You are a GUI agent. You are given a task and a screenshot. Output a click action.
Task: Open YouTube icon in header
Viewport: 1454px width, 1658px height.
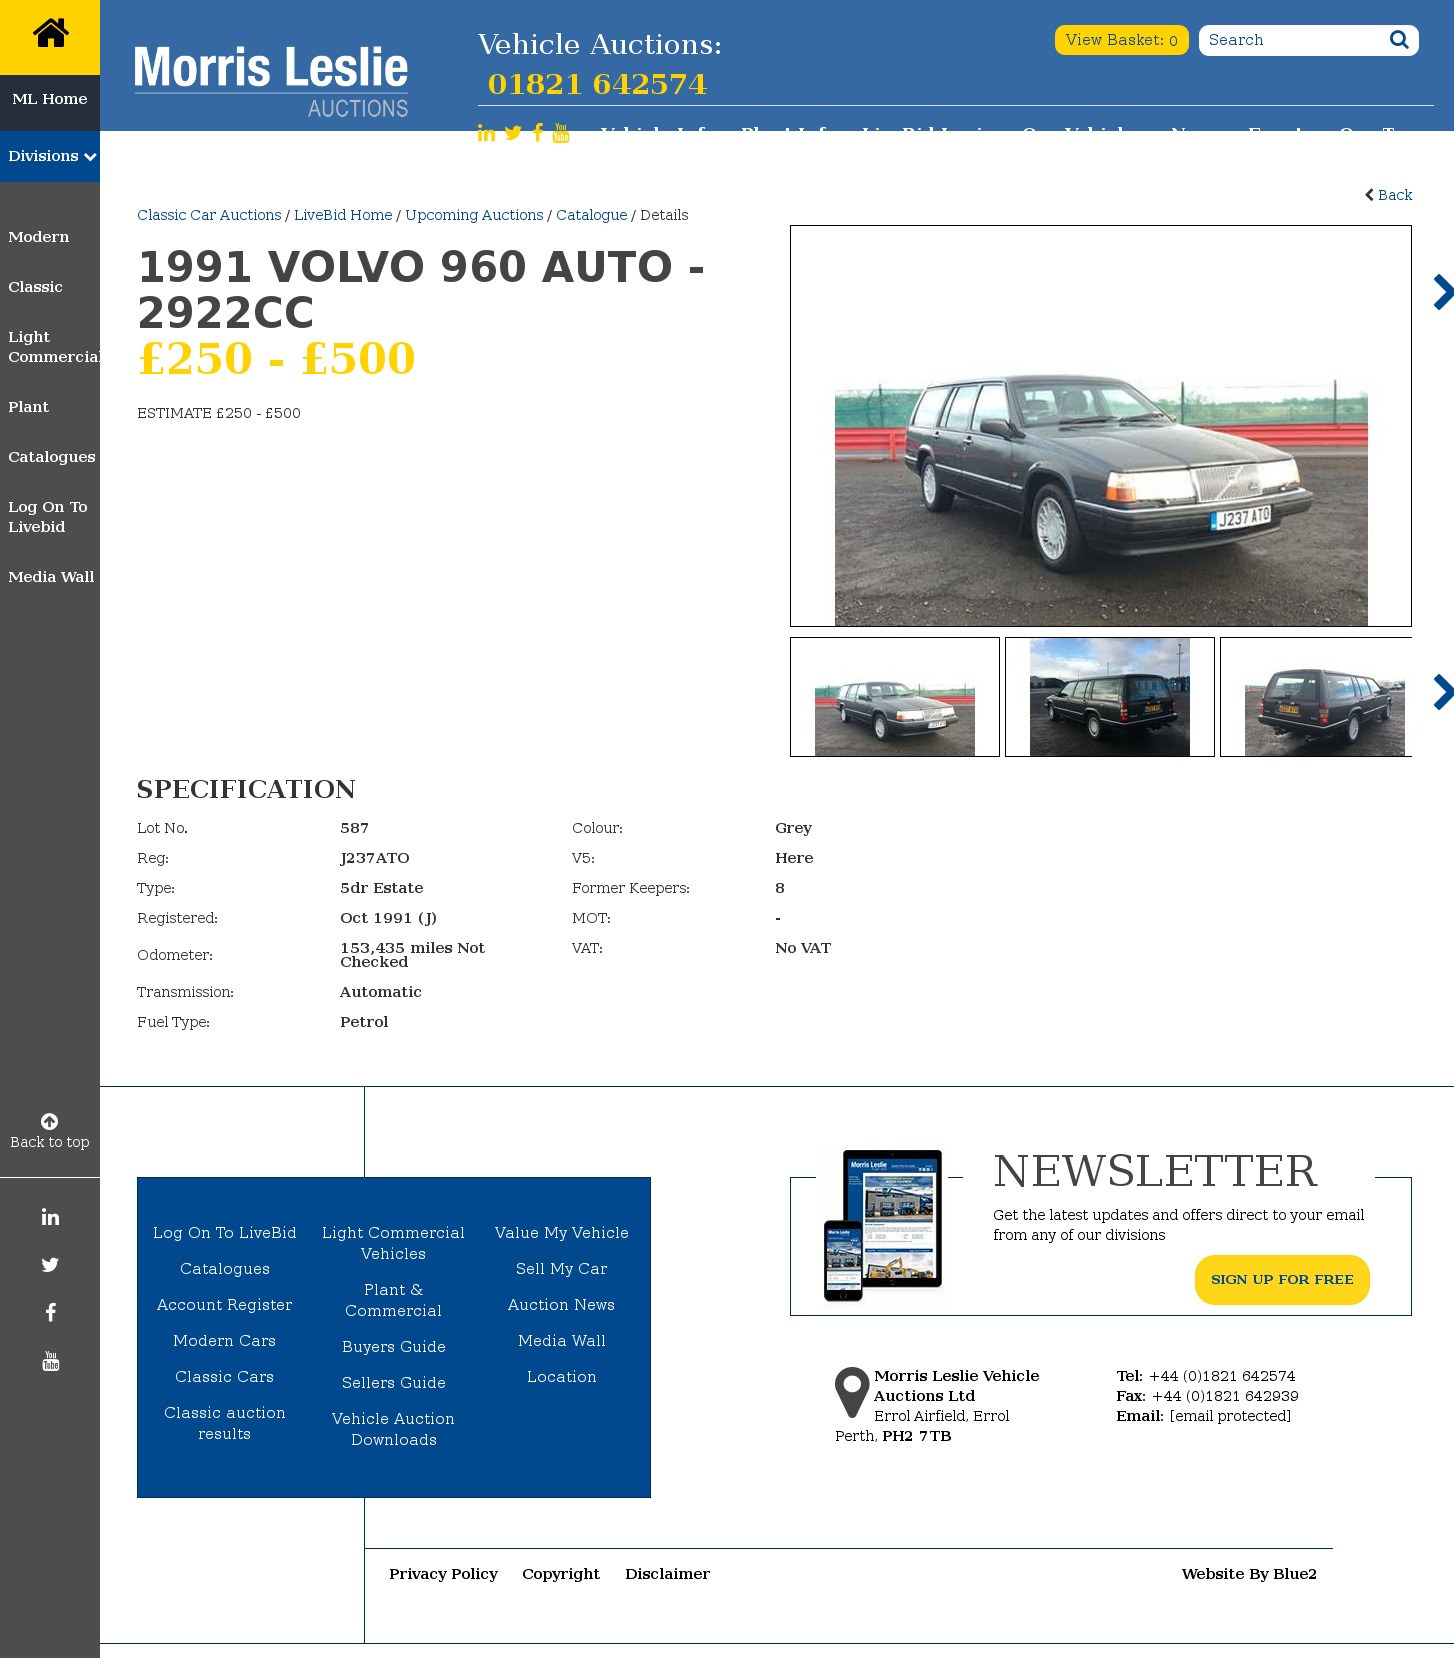pyautogui.click(x=561, y=133)
